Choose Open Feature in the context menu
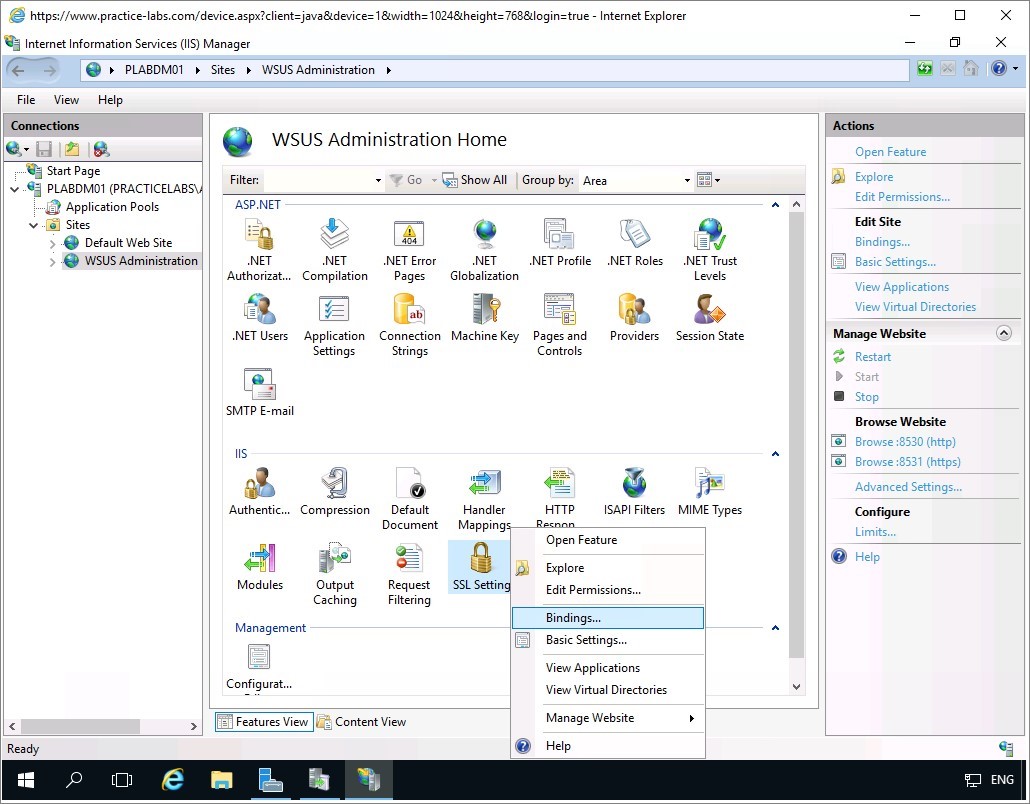 coord(608,540)
